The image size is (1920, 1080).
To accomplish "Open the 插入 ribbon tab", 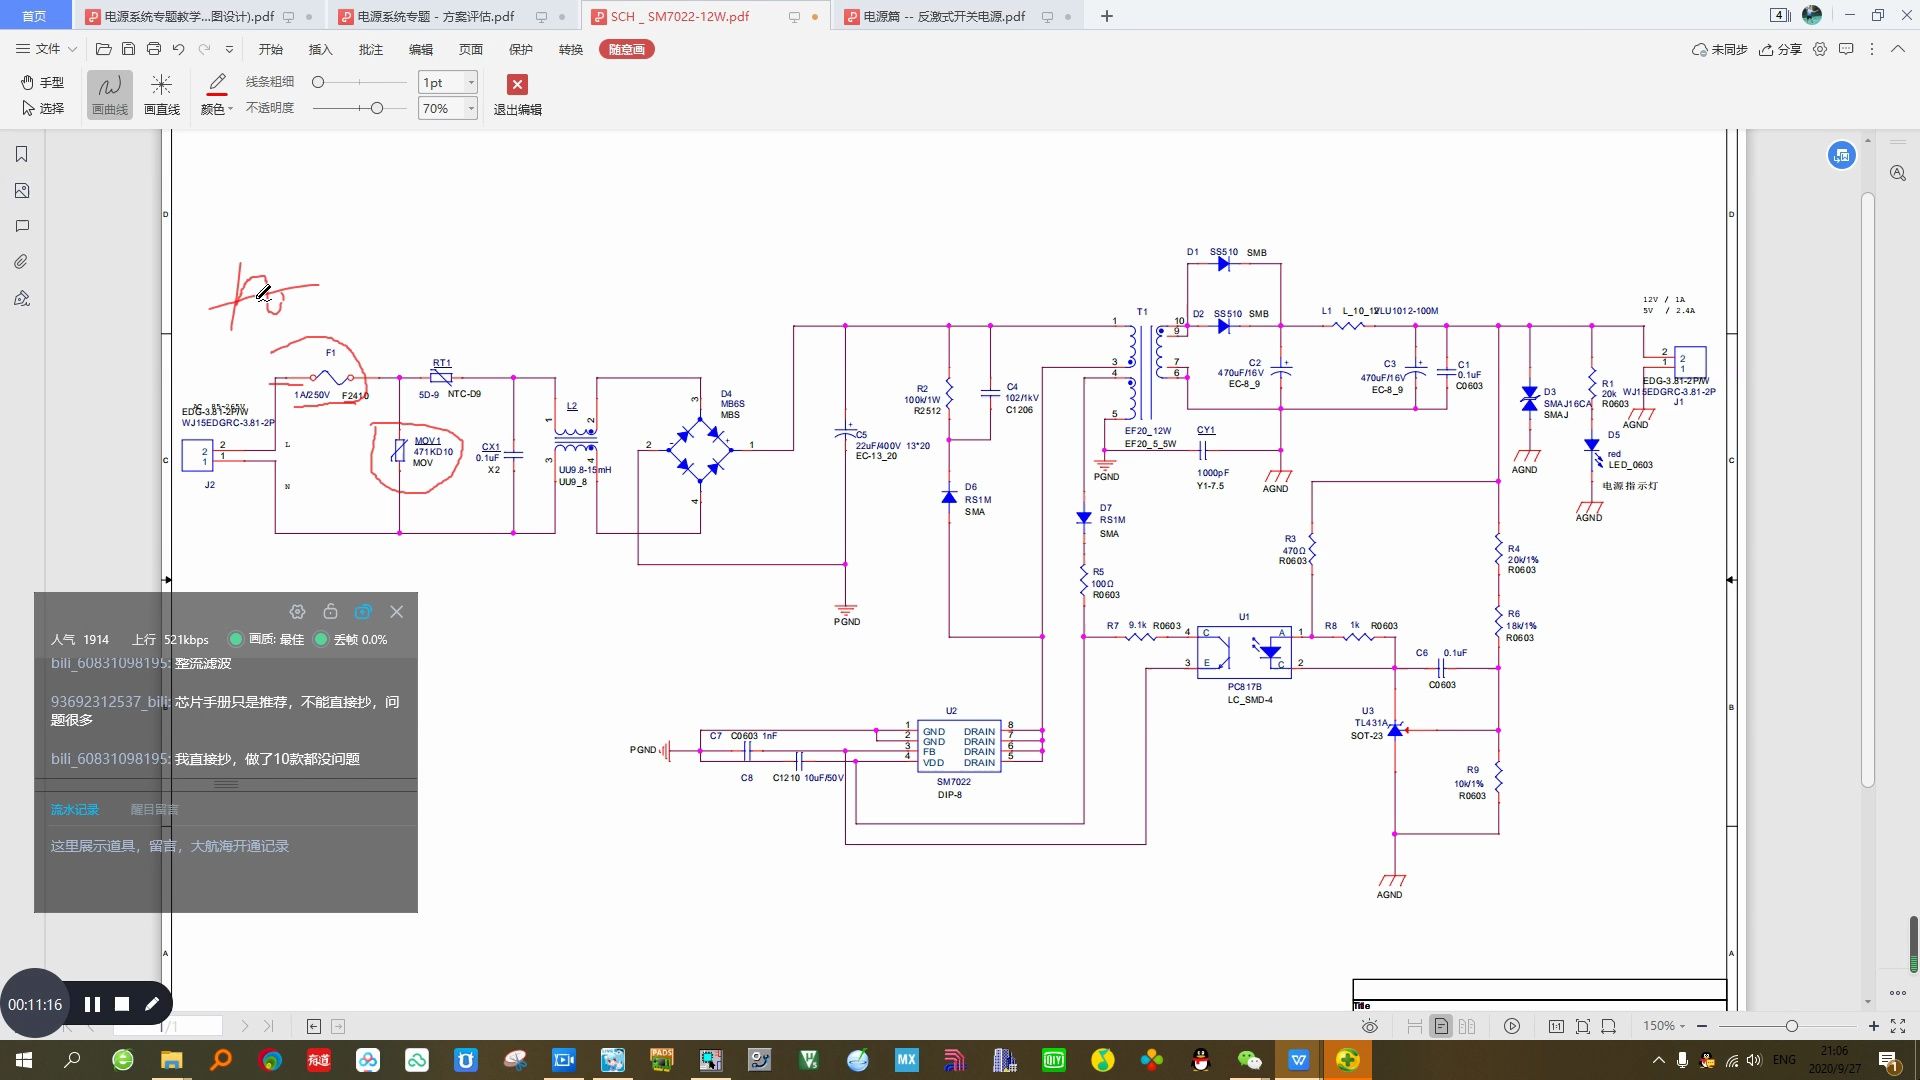I will click(x=320, y=49).
